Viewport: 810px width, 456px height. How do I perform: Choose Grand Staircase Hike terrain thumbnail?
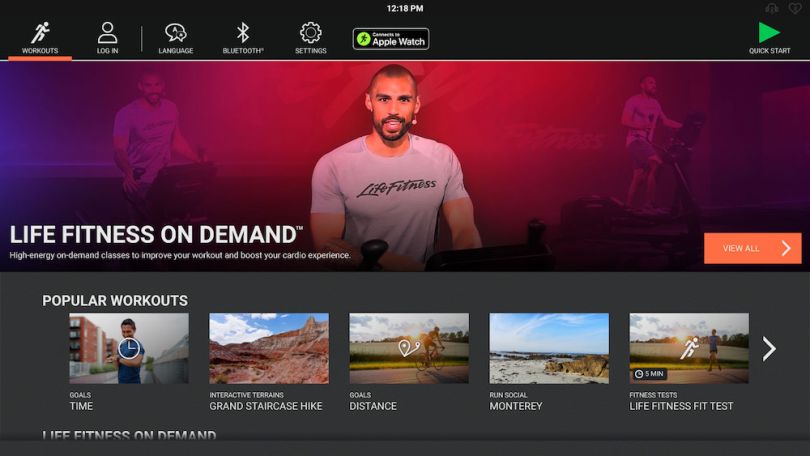(x=268, y=348)
